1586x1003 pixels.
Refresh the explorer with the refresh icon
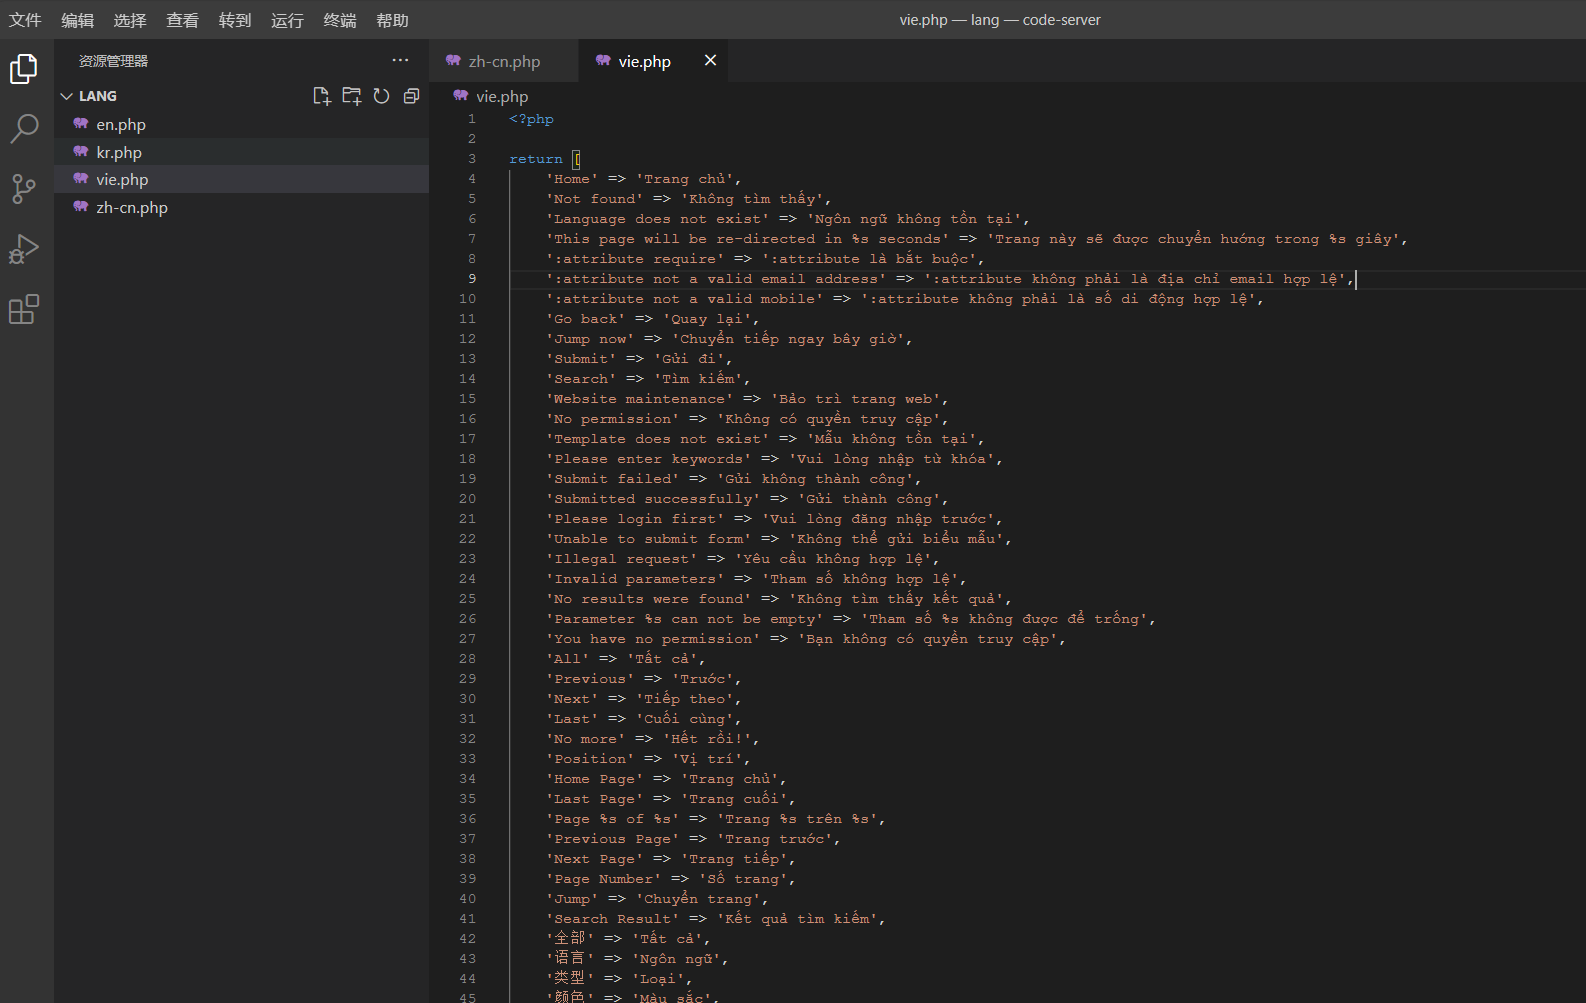coord(381,96)
